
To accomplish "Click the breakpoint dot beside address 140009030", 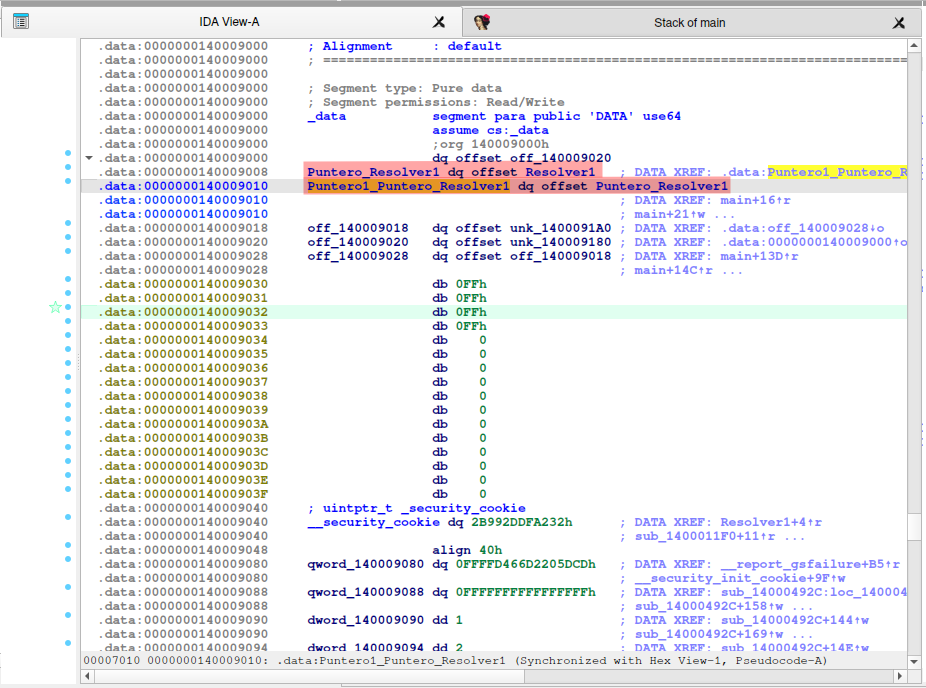I will pyautogui.click(x=68, y=280).
